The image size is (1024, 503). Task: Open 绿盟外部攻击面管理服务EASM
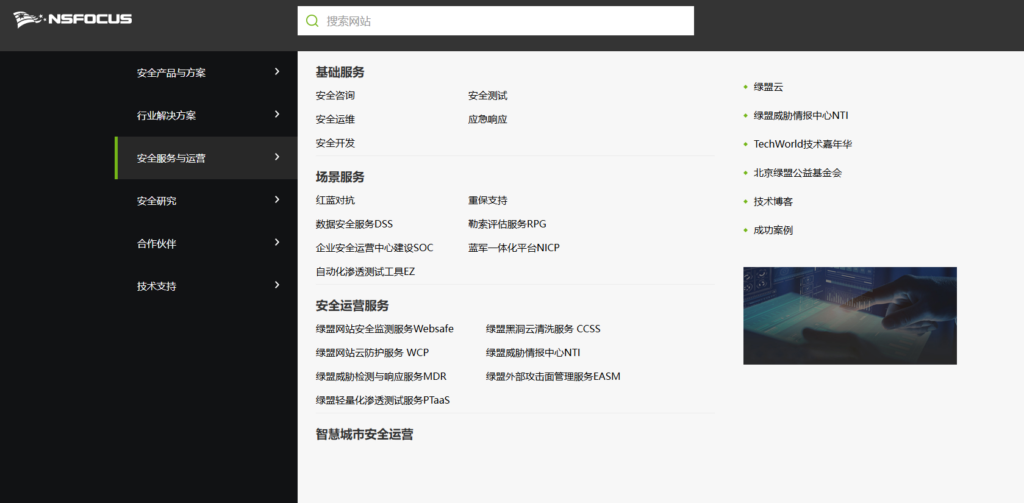coord(553,376)
